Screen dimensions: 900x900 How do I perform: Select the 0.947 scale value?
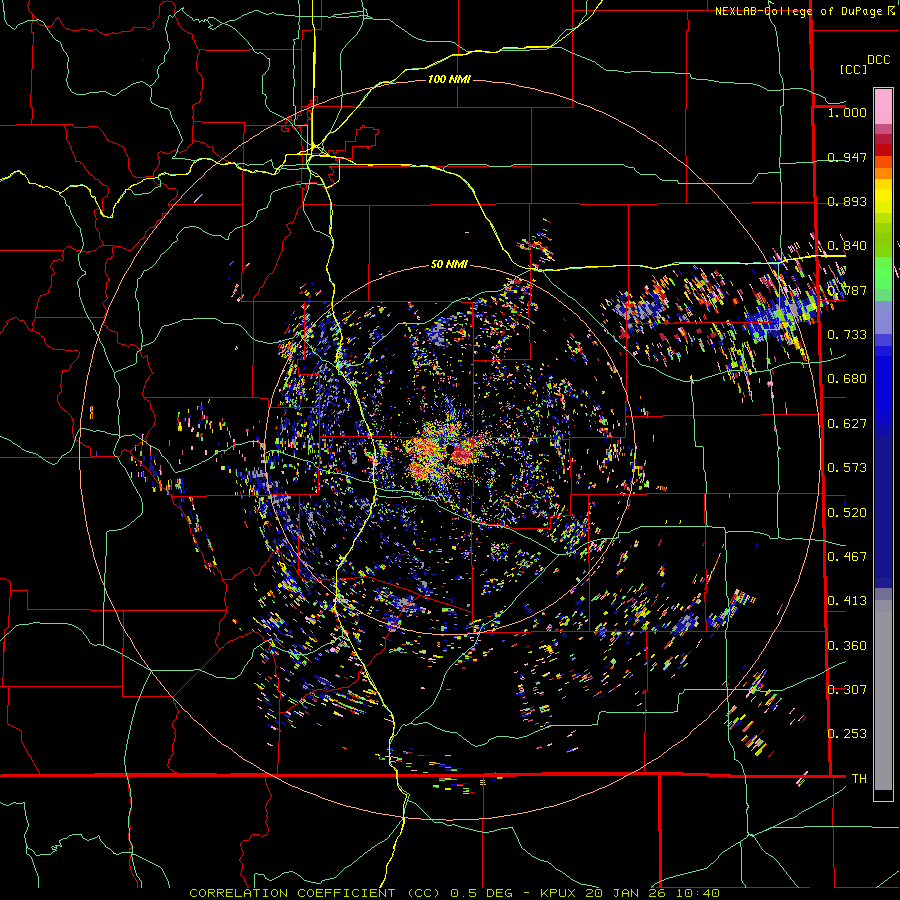[847, 157]
